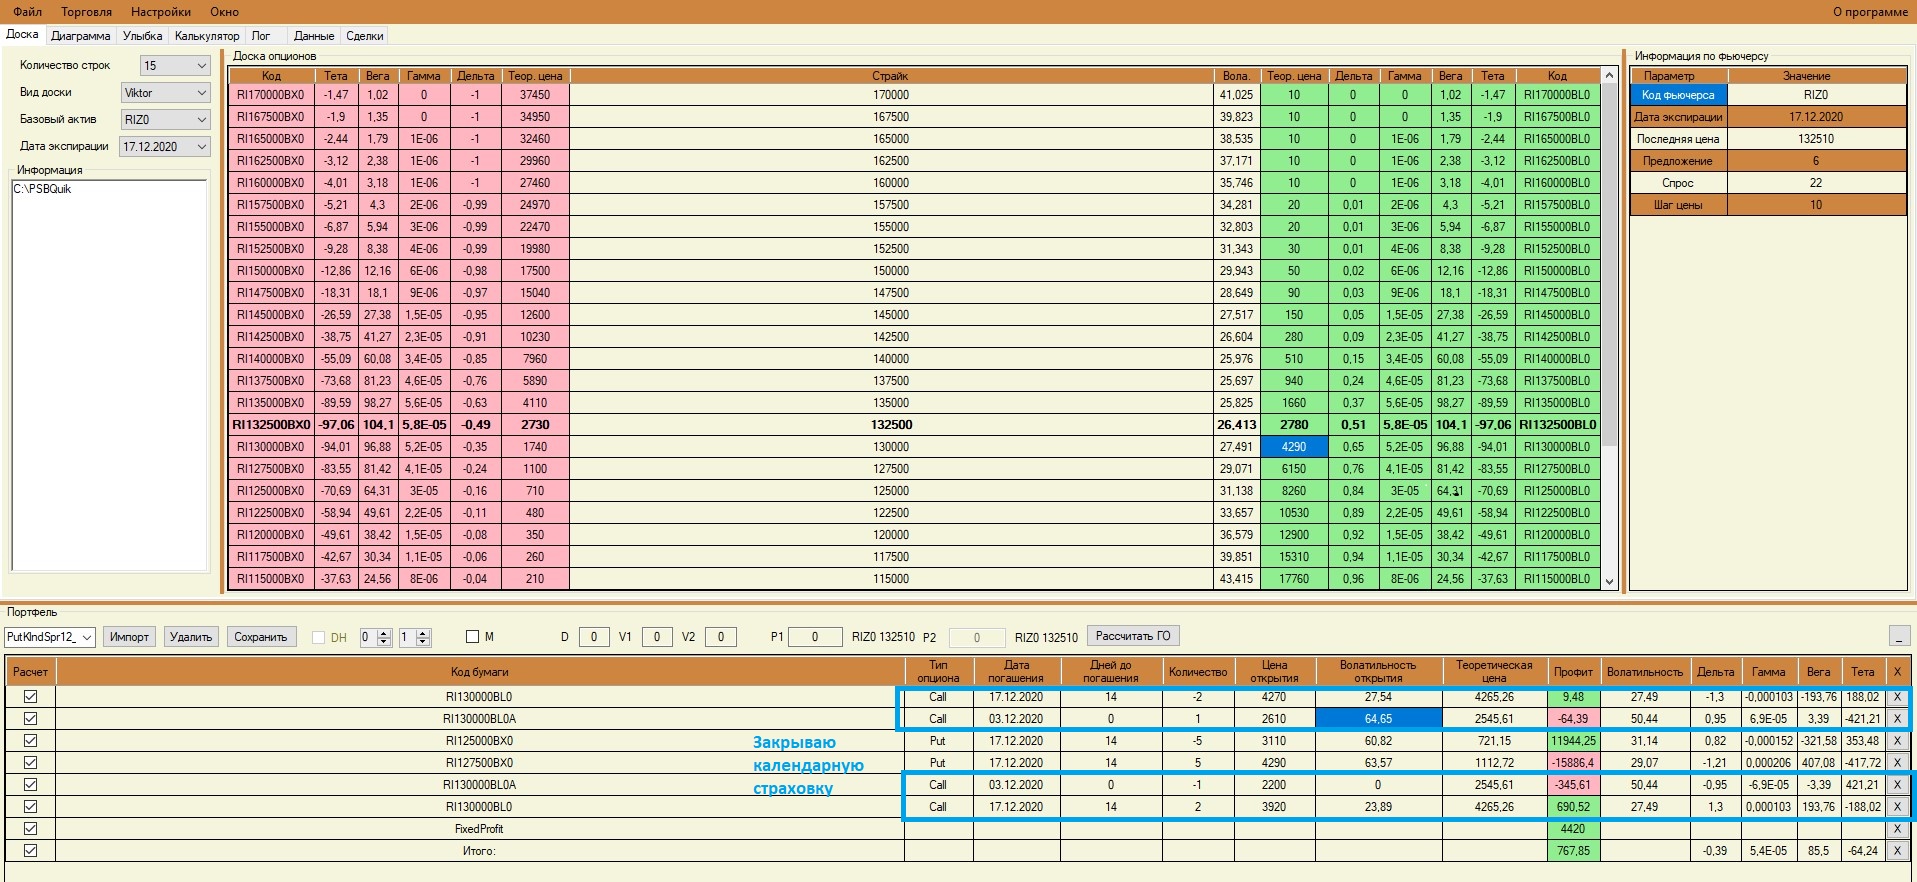Open the Калькулятор tab
This screenshot has height=882, width=1917.
pos(207,36)
